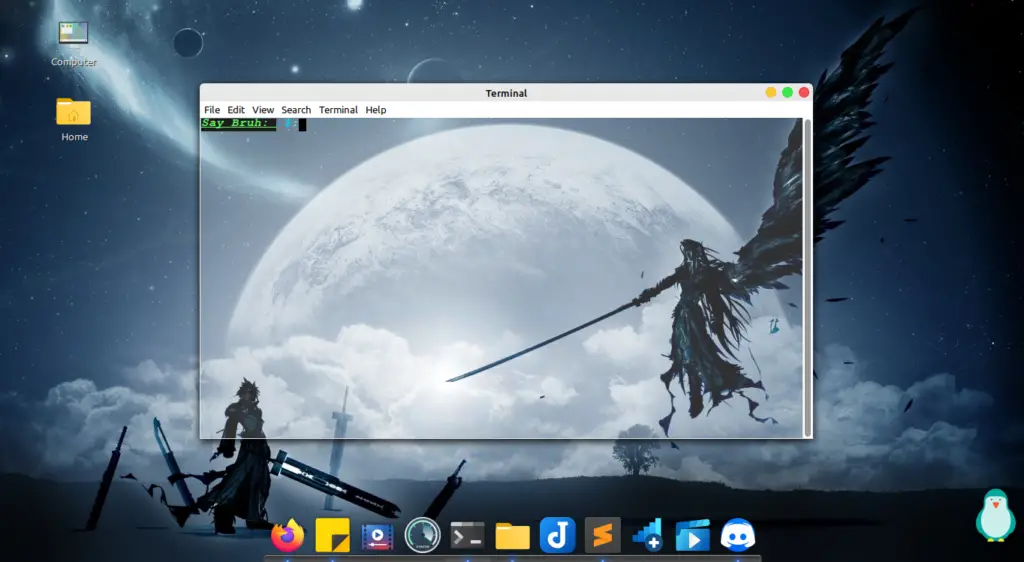Launch the blue Joplin J app
This screenshot has height=562, width=1024.
pyautogui.click(x=558, y=536)
